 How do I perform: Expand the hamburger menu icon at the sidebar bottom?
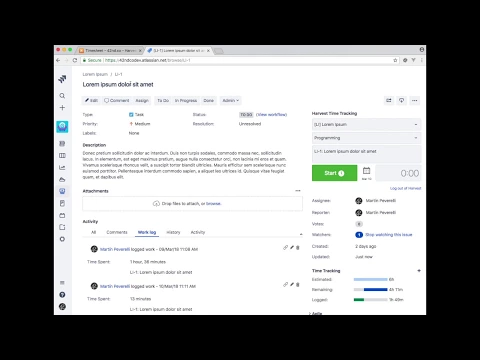click(62, 283)
